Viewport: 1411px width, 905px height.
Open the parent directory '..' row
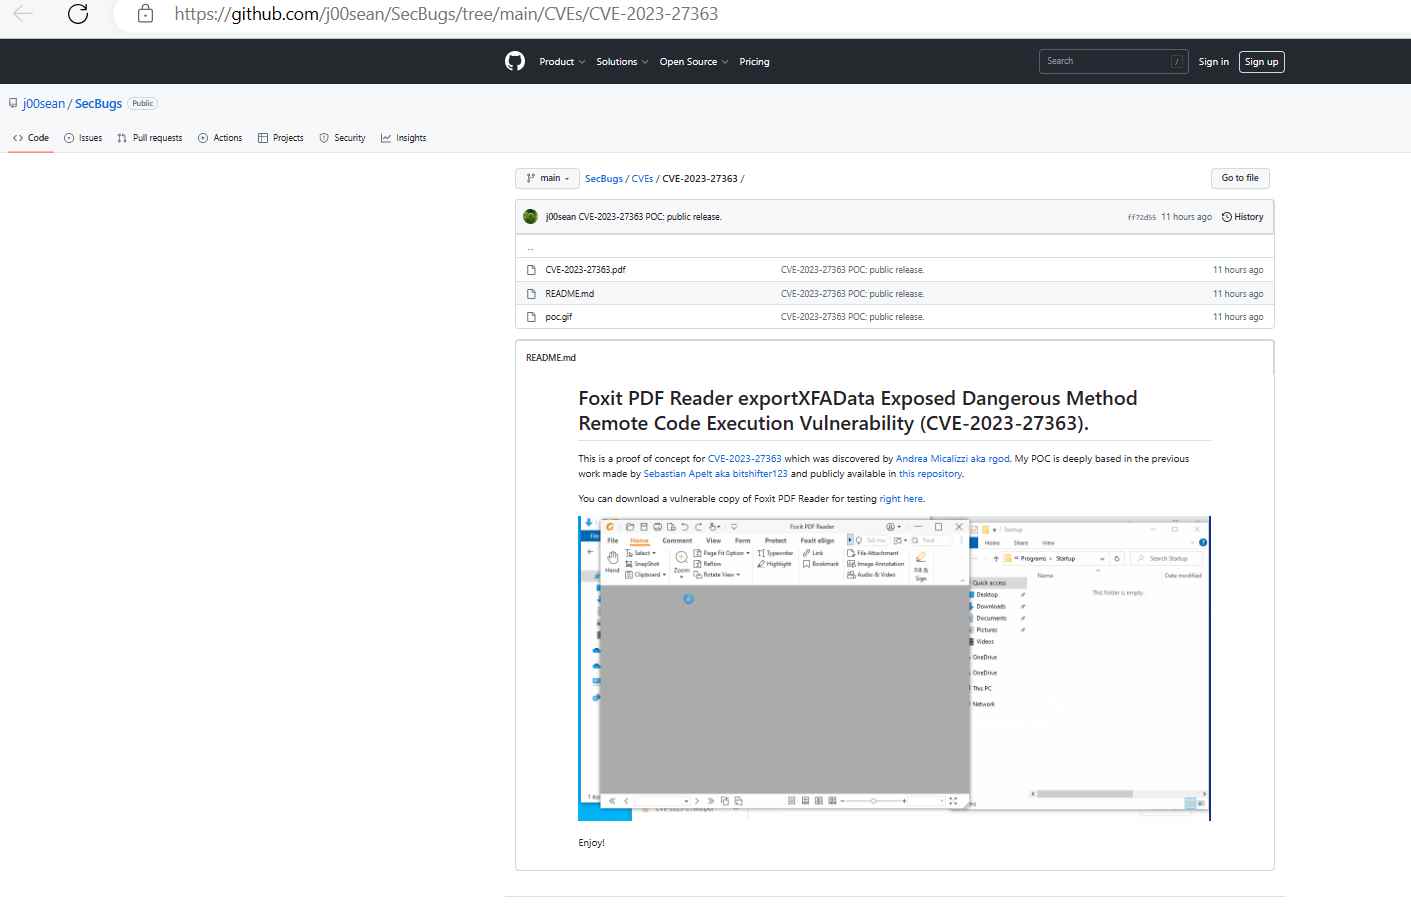coord(895,247)
